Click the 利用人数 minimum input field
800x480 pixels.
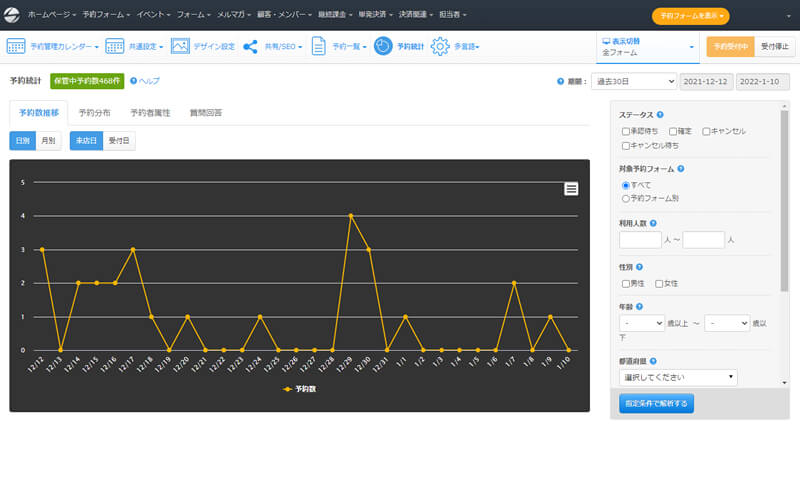[640, 240]
